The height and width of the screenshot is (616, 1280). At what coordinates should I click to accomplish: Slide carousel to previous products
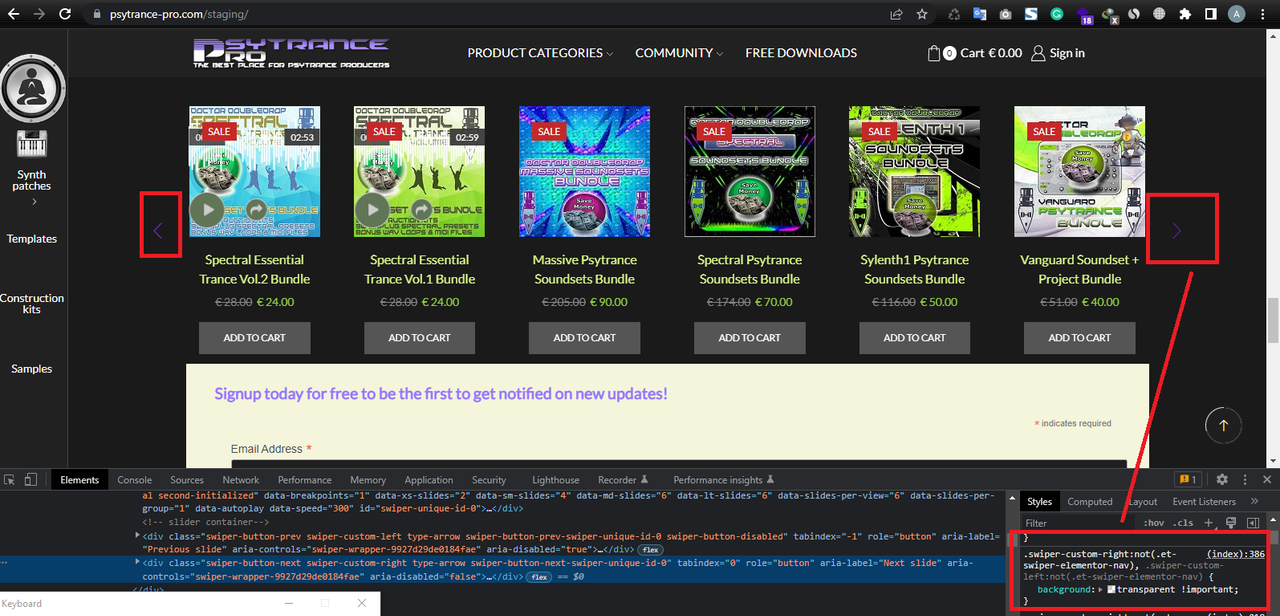pos(158,231)
